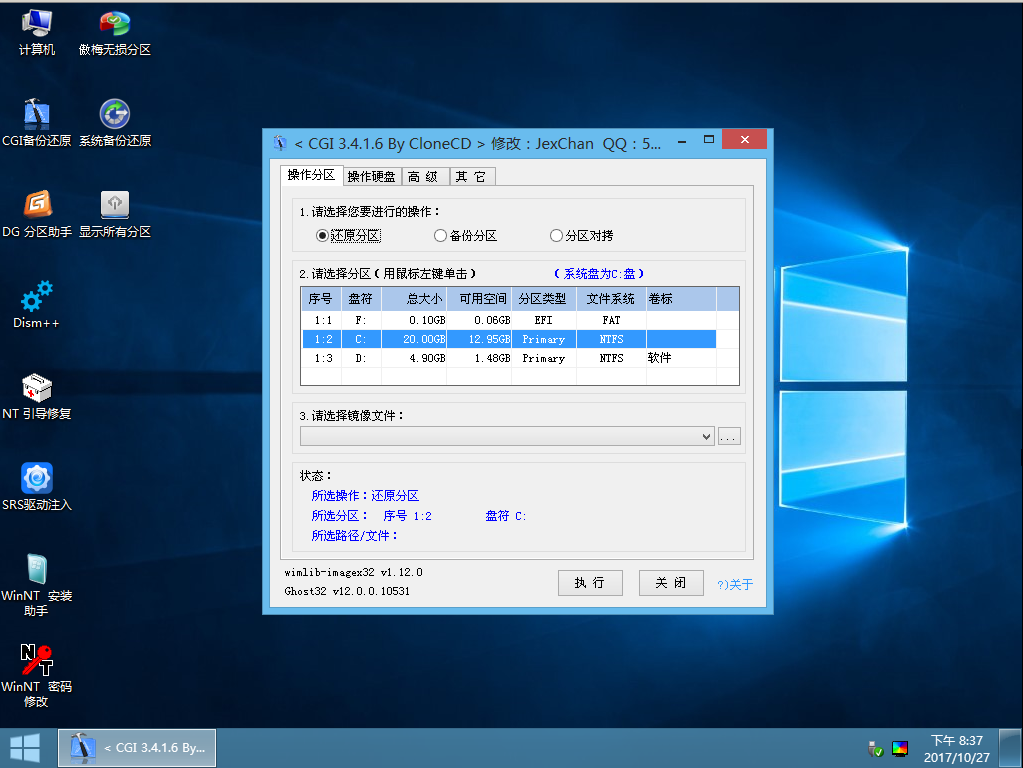The width and height of the screenshot is (1023, 768).
Task: Select the 分区对拷 radio button
Action: [556, 236]
